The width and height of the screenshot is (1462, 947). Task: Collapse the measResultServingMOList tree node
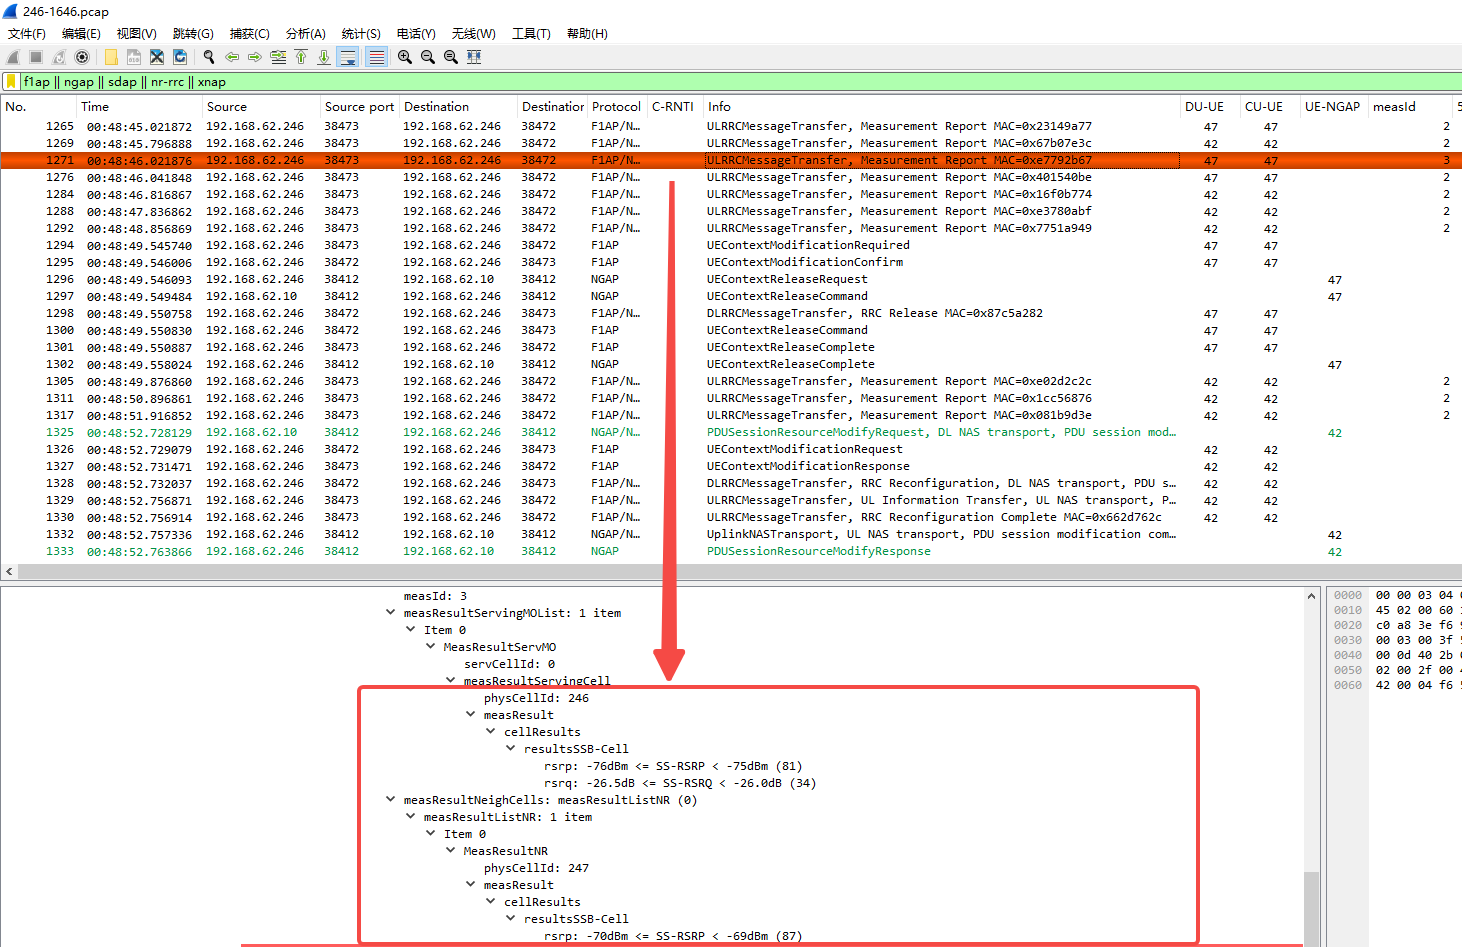point(390,613)
